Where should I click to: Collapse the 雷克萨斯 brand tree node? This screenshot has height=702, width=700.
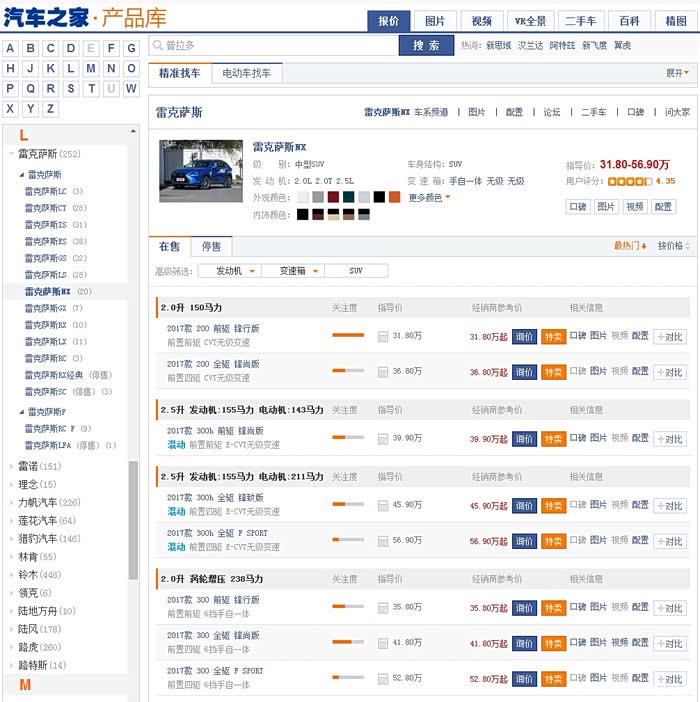pos(11,154)
